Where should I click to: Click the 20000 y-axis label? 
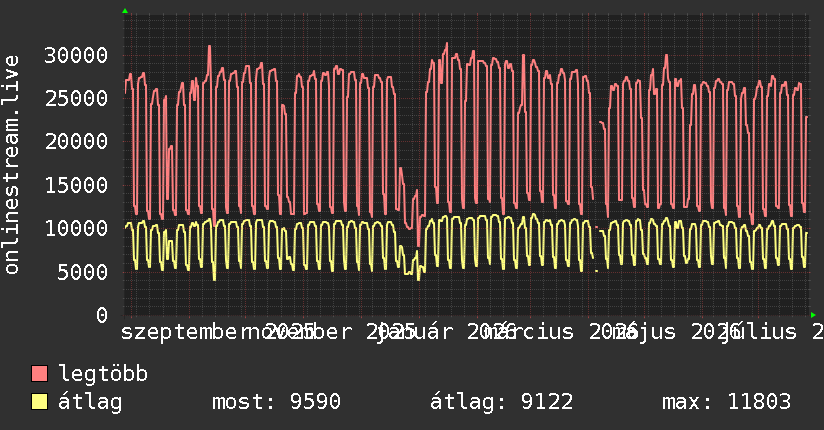pos(76,141)
